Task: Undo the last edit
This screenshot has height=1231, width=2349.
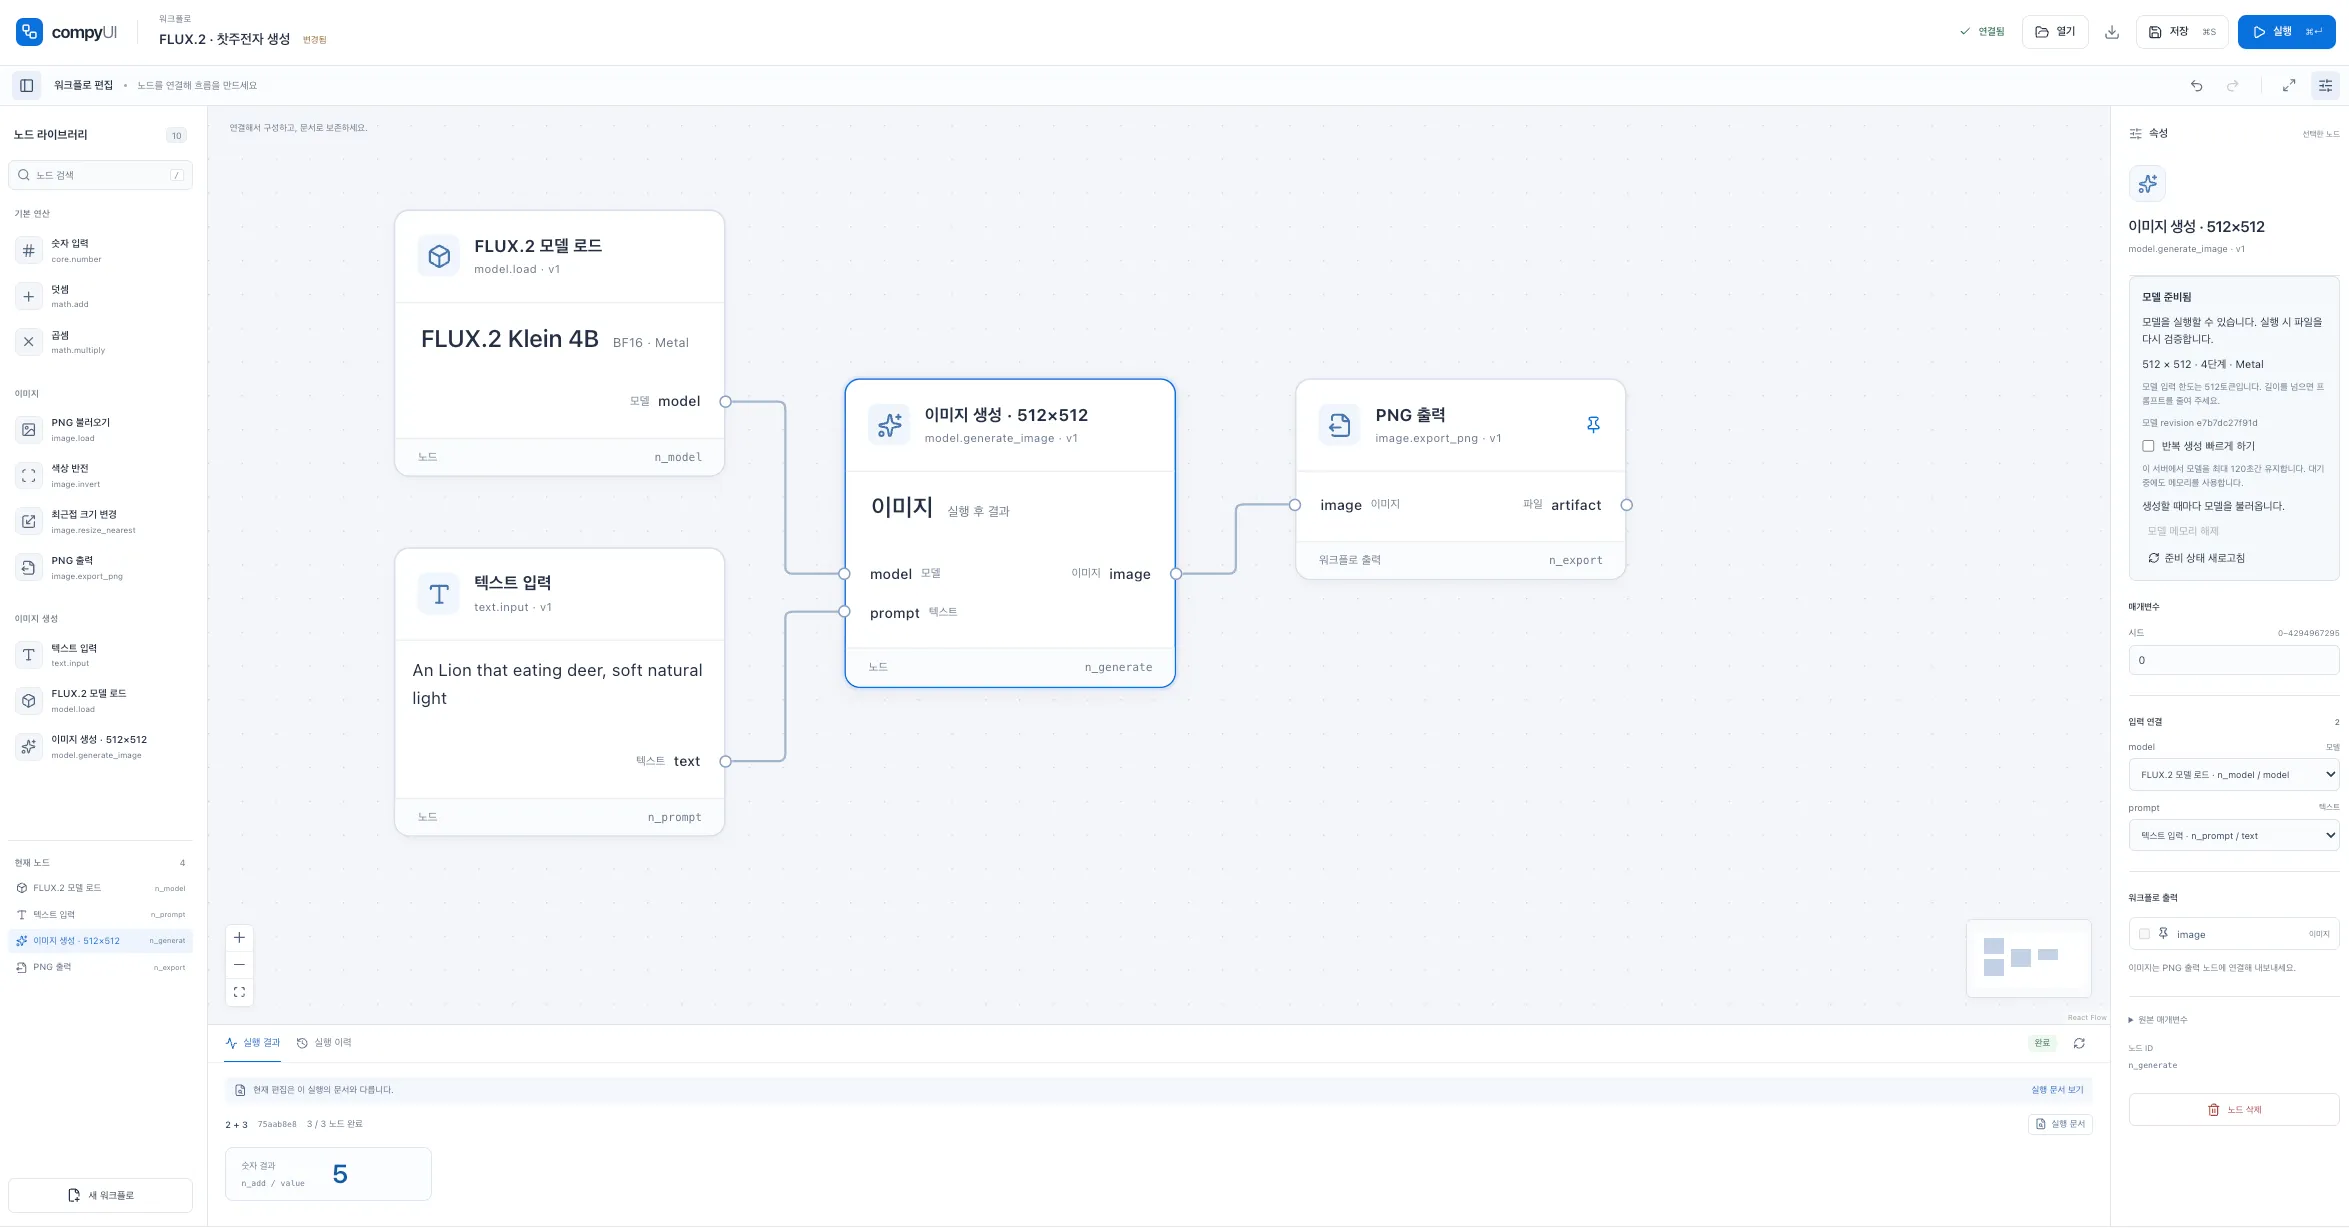Action: (x=2196, y=86)
